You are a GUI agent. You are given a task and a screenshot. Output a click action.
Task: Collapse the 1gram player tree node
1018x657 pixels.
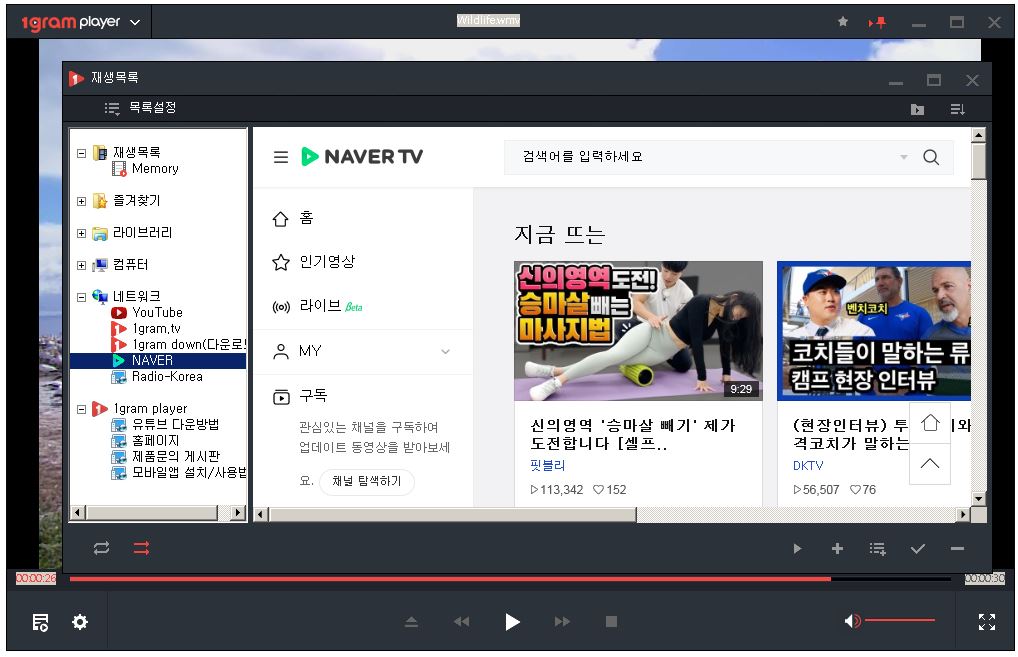pos(81,409)
